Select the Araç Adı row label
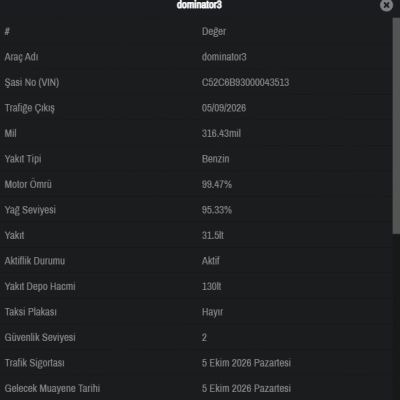Screen dimensions: 400x400 21,57
